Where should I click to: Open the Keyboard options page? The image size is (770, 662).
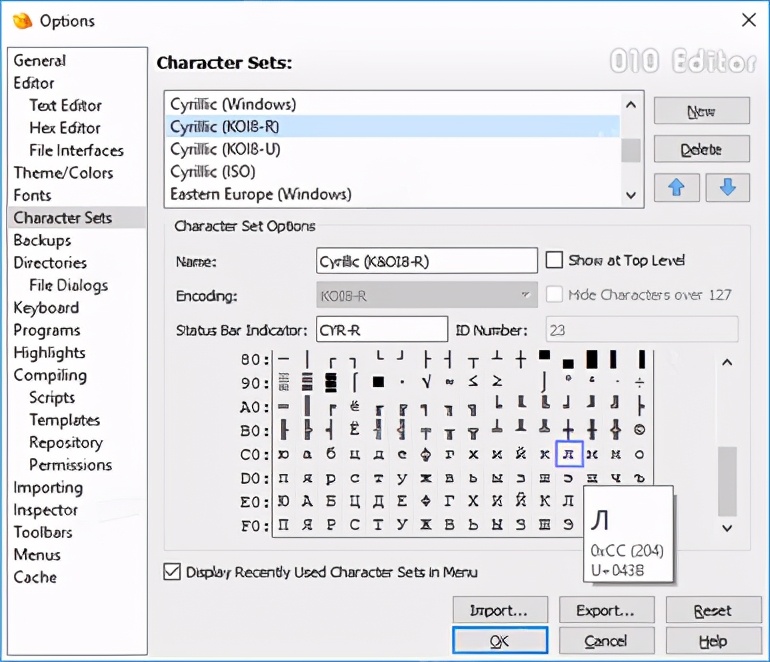pyautogui.click(x=46, y=308)
